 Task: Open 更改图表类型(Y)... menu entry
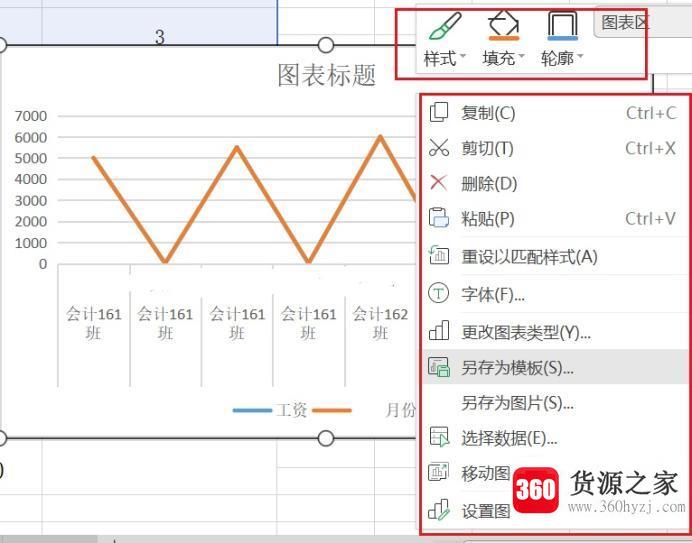[x=554, y=332]
